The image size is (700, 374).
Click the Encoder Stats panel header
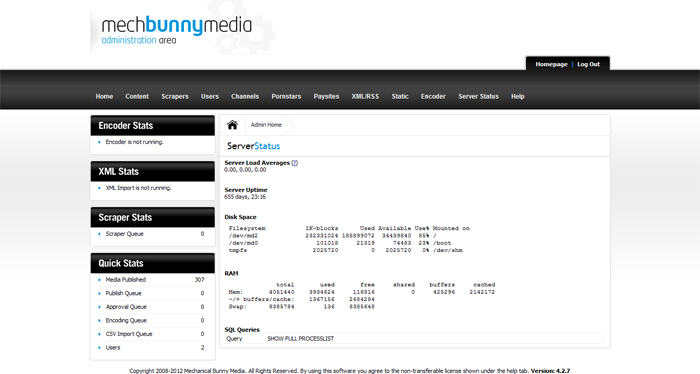153,126
